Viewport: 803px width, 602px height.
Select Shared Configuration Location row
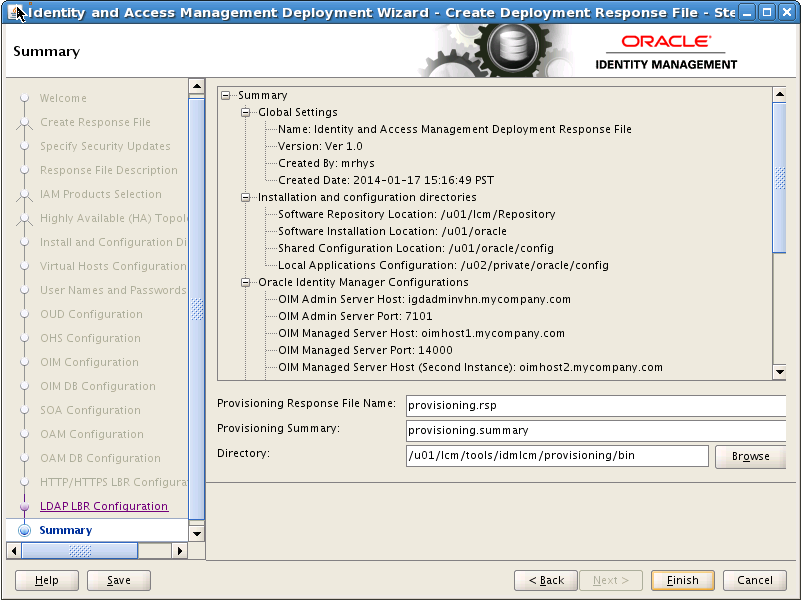416,248
